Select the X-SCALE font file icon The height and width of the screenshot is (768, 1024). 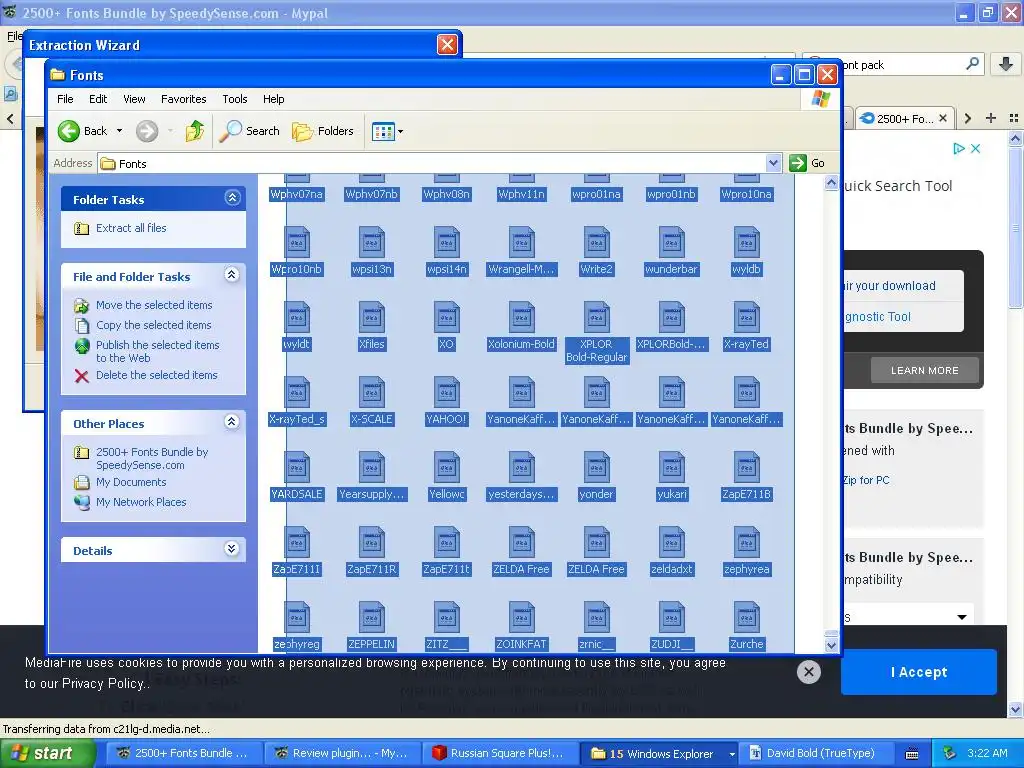372,393
